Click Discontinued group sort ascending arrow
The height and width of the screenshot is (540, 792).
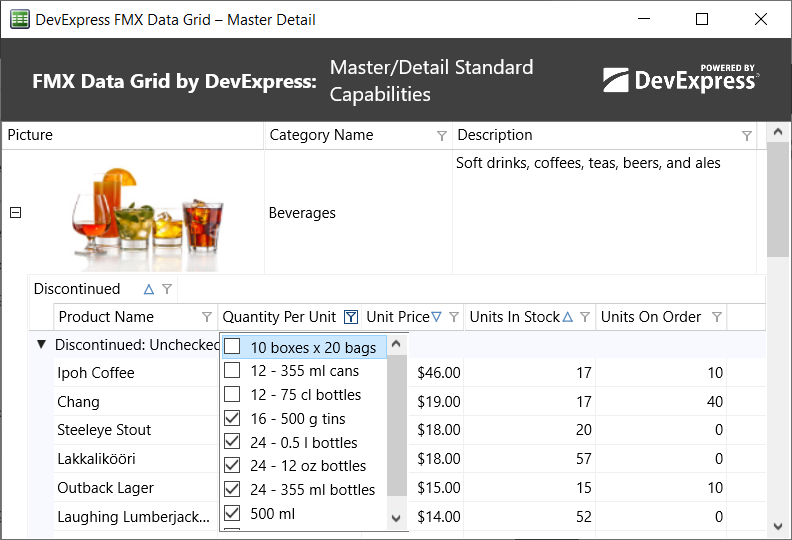(x=148, y=289)
